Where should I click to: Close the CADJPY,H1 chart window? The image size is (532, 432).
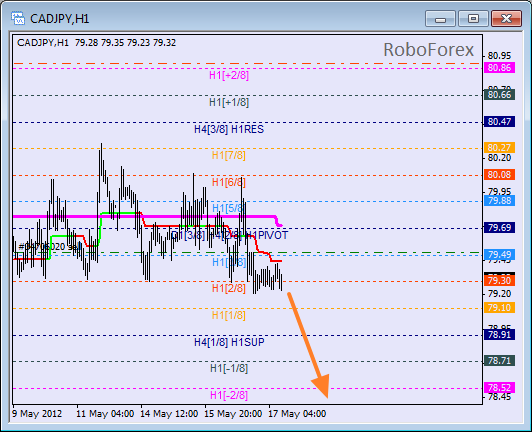coord(506,18)
